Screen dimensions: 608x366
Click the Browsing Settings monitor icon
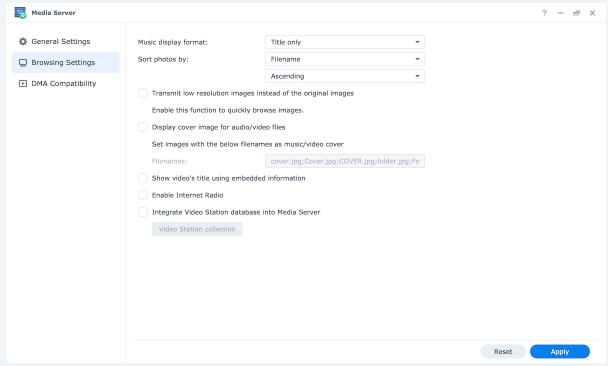click(x=23, y=62)
